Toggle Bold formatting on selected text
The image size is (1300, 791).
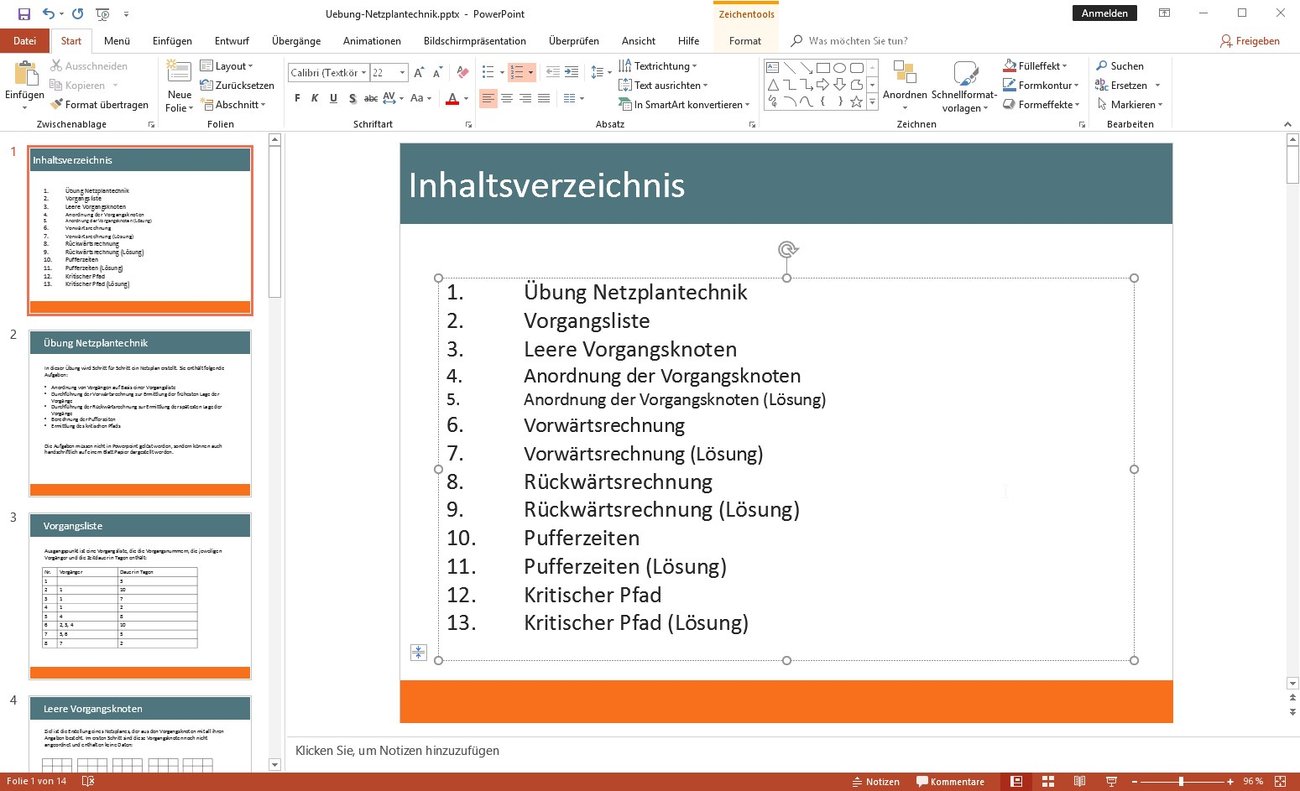[x=296, y=98]
